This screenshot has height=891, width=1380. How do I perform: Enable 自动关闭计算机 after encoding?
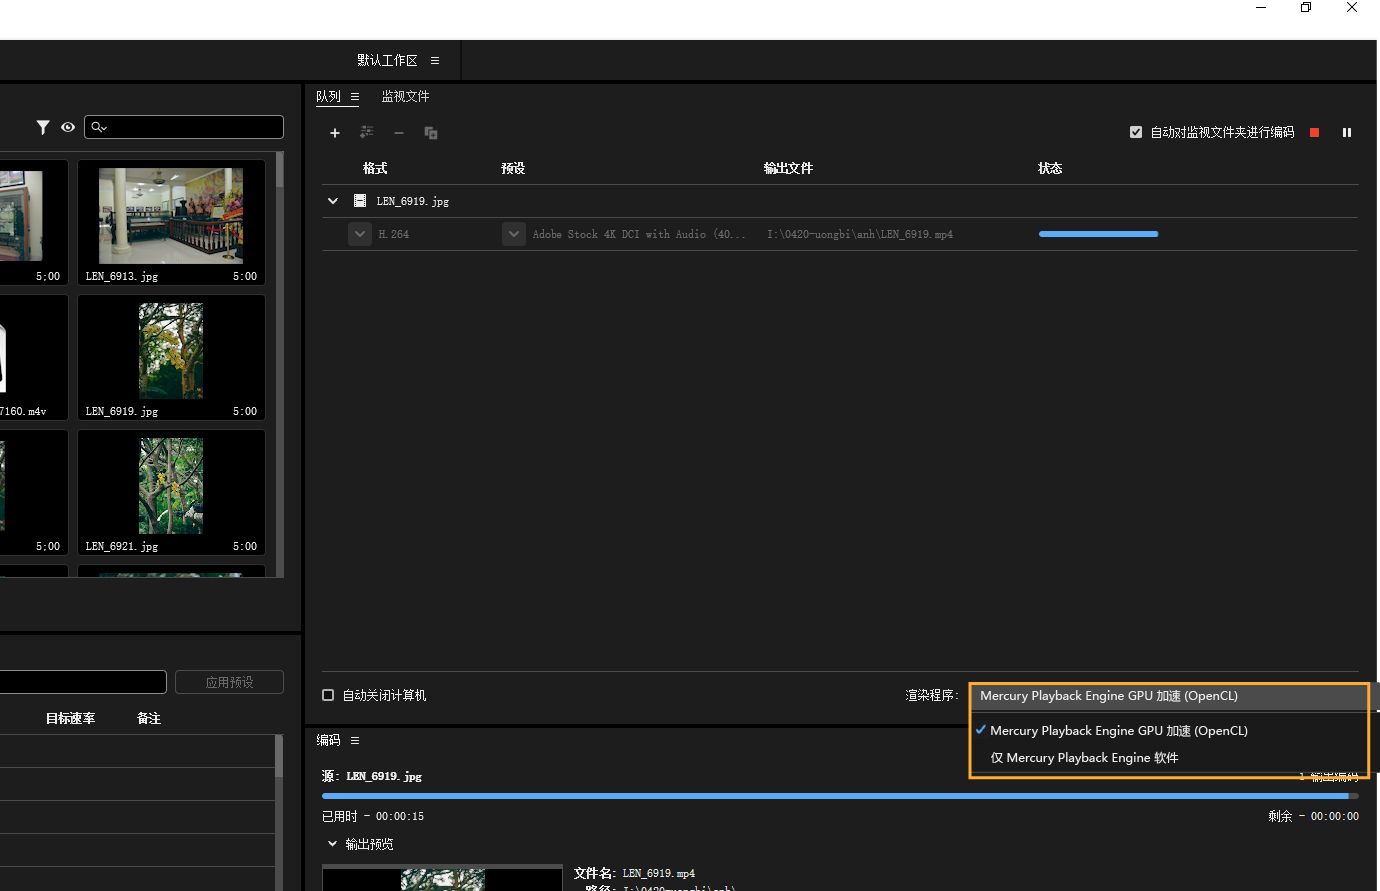pos(328,694)
